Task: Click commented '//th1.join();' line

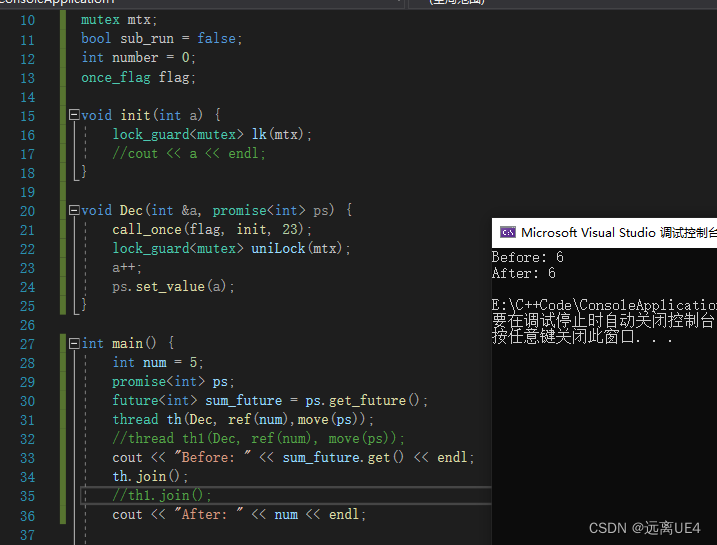Action: point(162,495)
